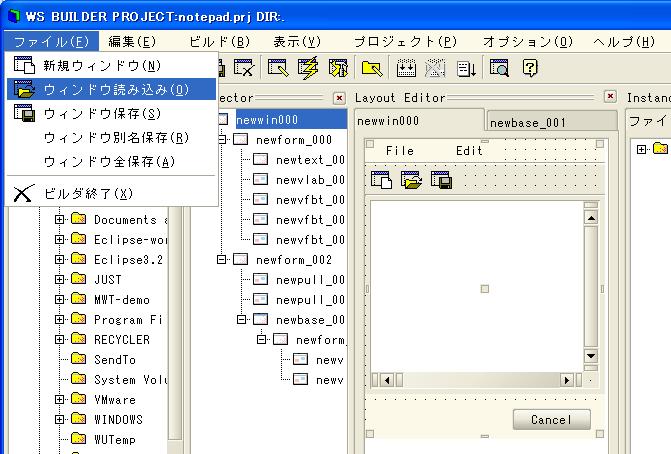Choose ビルダ終了(X) to exit builder
The image size is (671, 454).
click(x=111, y=193)
